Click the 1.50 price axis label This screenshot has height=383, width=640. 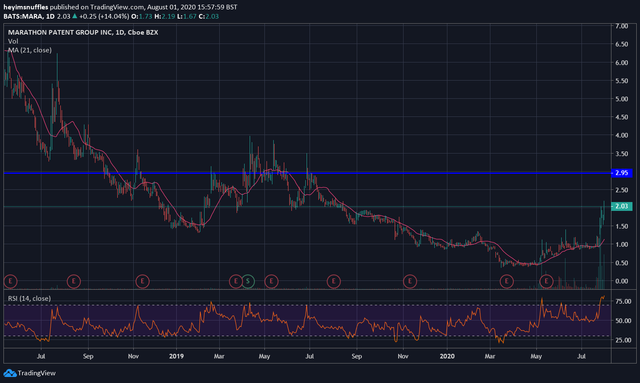[622, 226]
